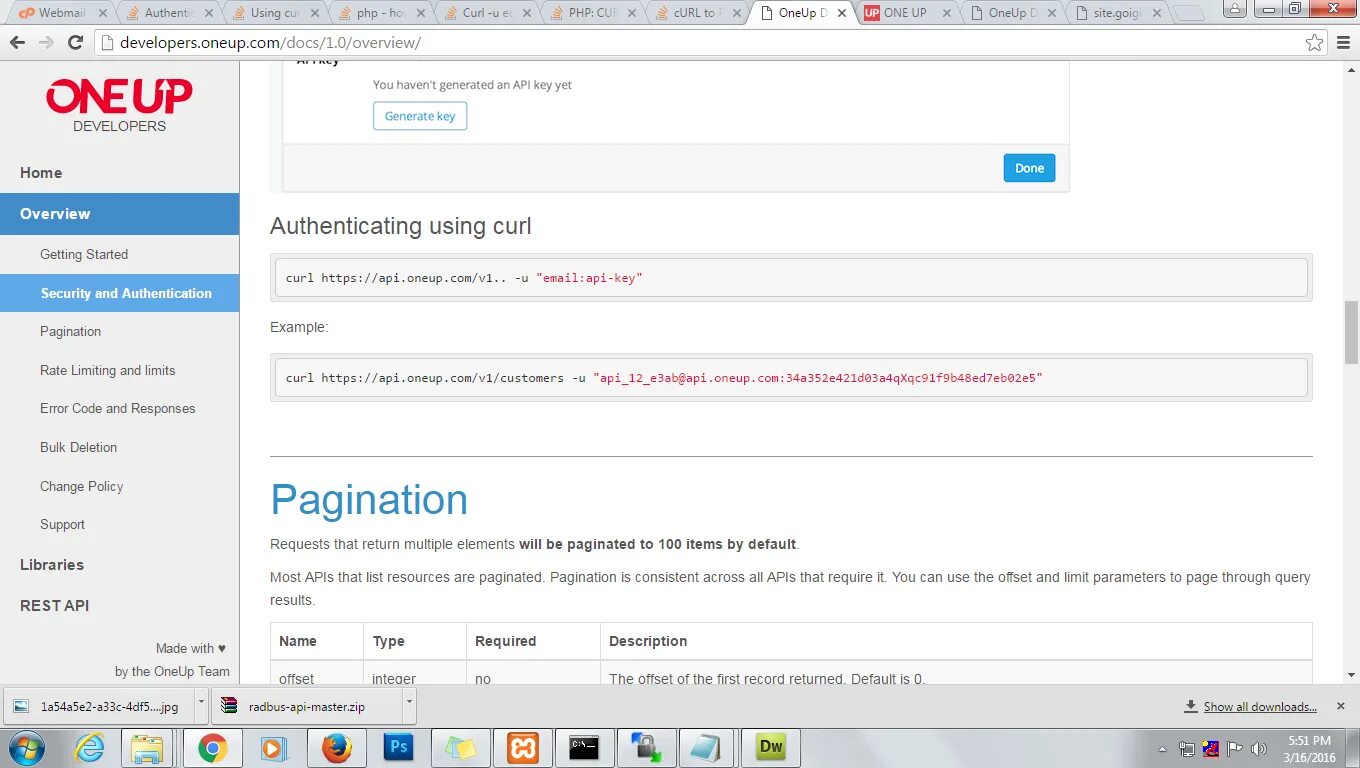Open the network transfer taskbar icon

click(x=646, y=748)
